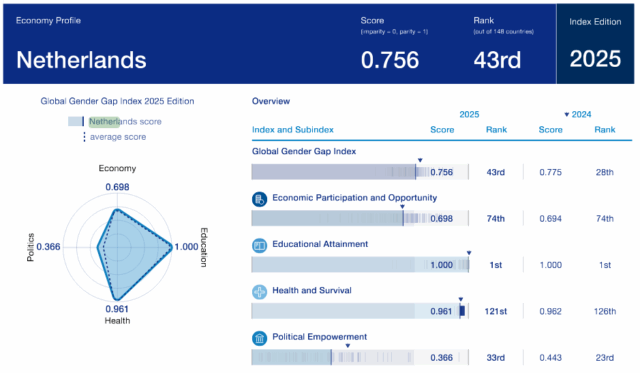Click the average marker above the Global Gender Gap bar
The height and width of the screenshot is (373, 640).
[x=420, y=160]
